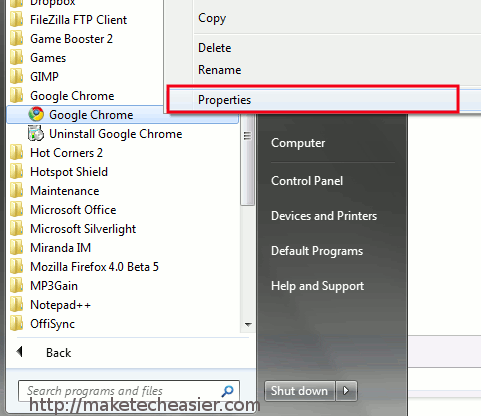Open the Maintenance folder label
Viewport: 481px width, 416px height.
[x=65, y=191]
